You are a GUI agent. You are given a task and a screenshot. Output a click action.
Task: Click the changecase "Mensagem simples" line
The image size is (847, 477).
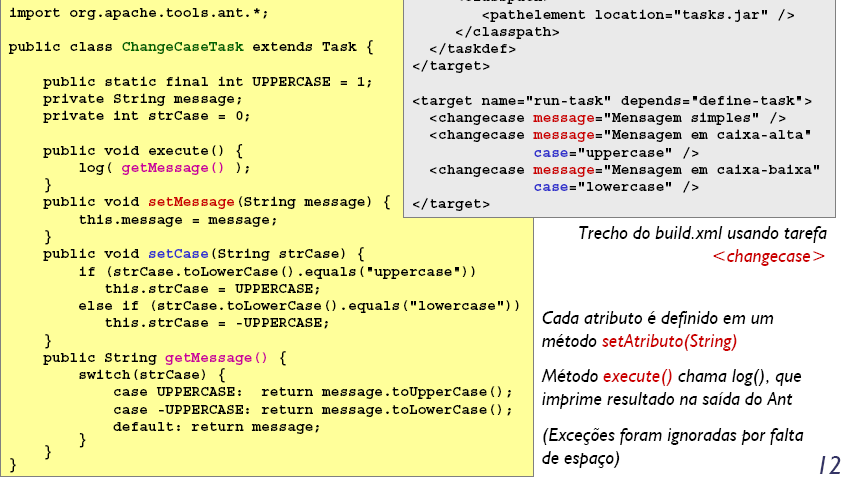tap(608, 118)
